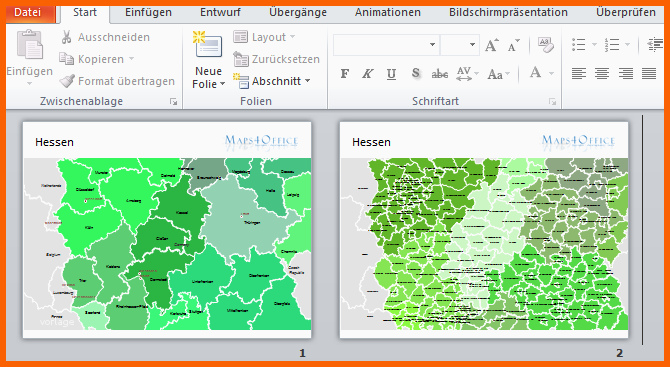Click the Ausschneiden label
This screenshot has width=670, height=367.
[114, 37]
